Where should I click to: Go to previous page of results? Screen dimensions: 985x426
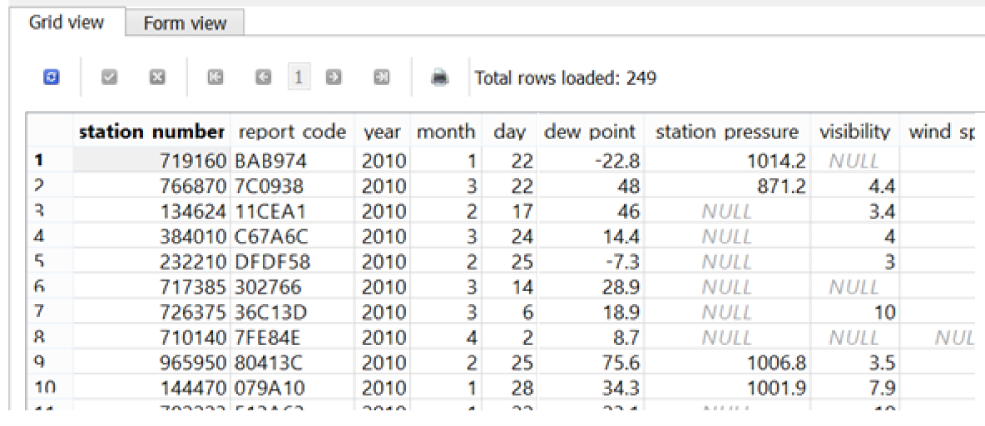coord(263,77)
